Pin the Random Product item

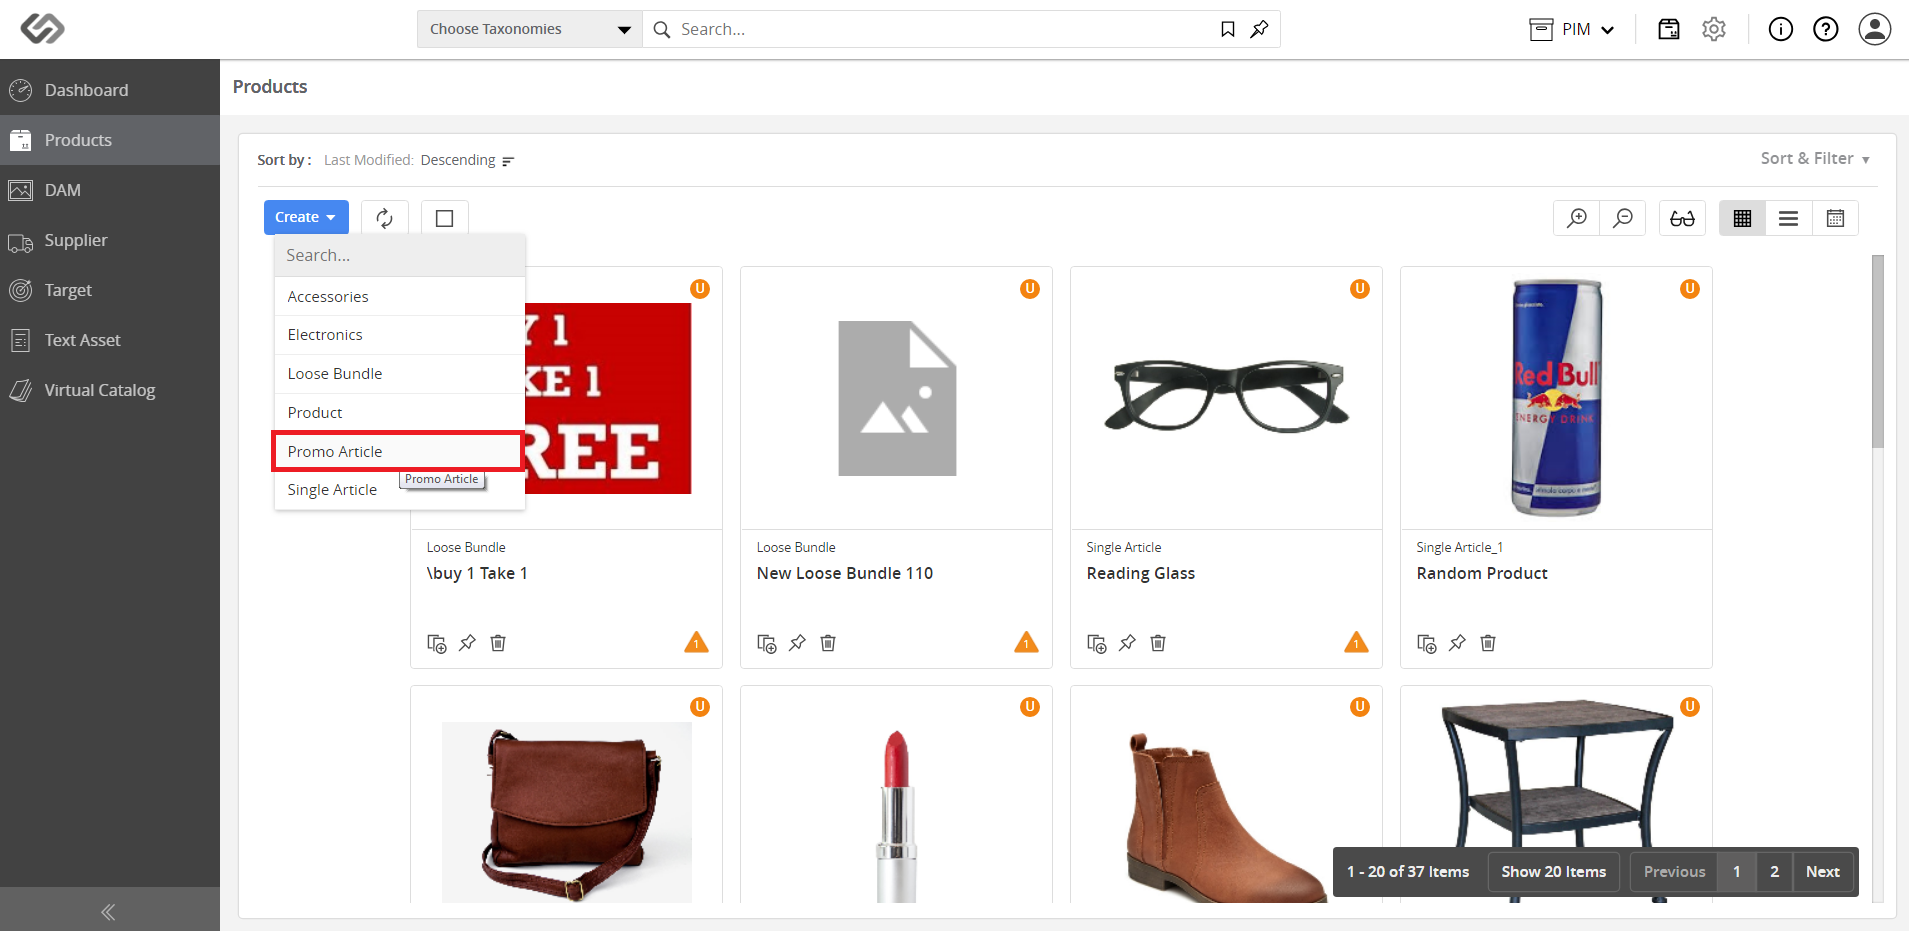tap(1457, 643)
